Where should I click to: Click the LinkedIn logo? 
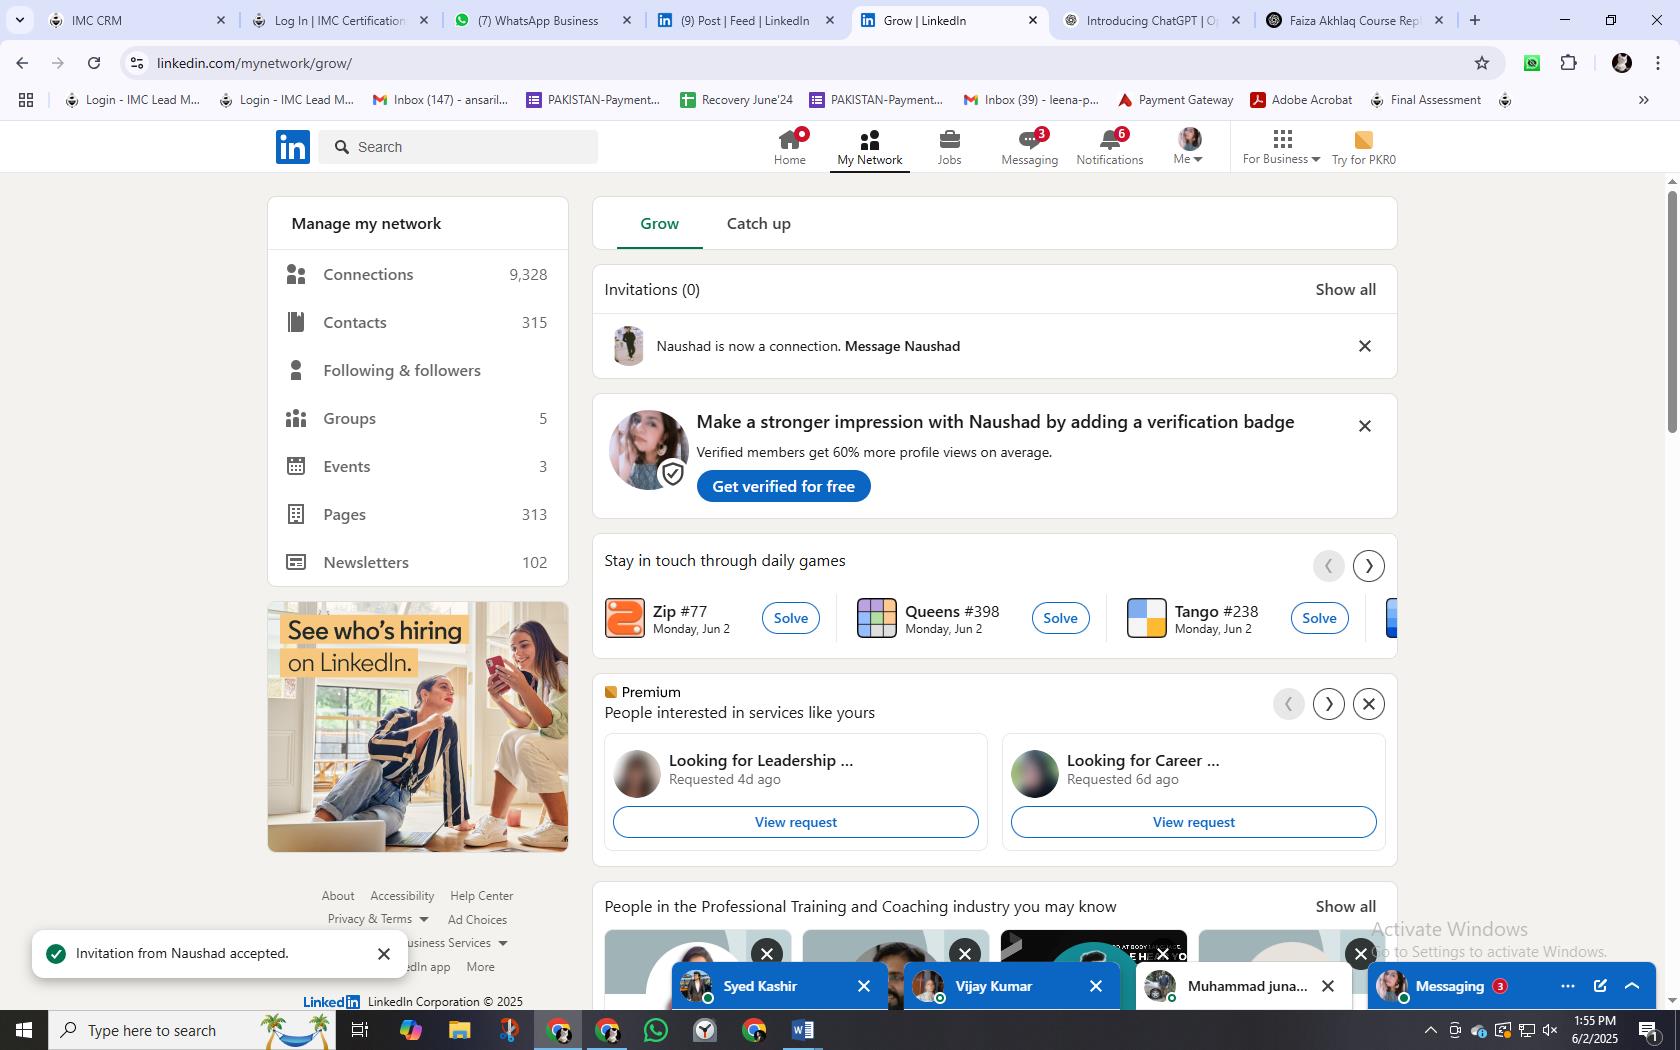293,147
